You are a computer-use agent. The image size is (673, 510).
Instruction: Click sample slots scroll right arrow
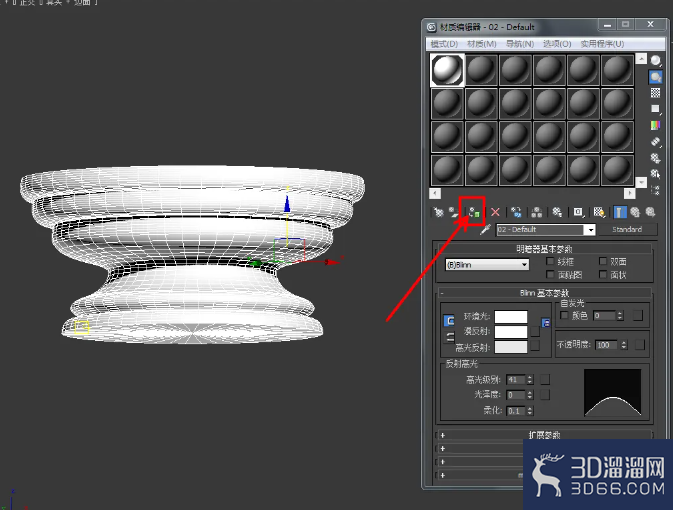pos(630,193)
